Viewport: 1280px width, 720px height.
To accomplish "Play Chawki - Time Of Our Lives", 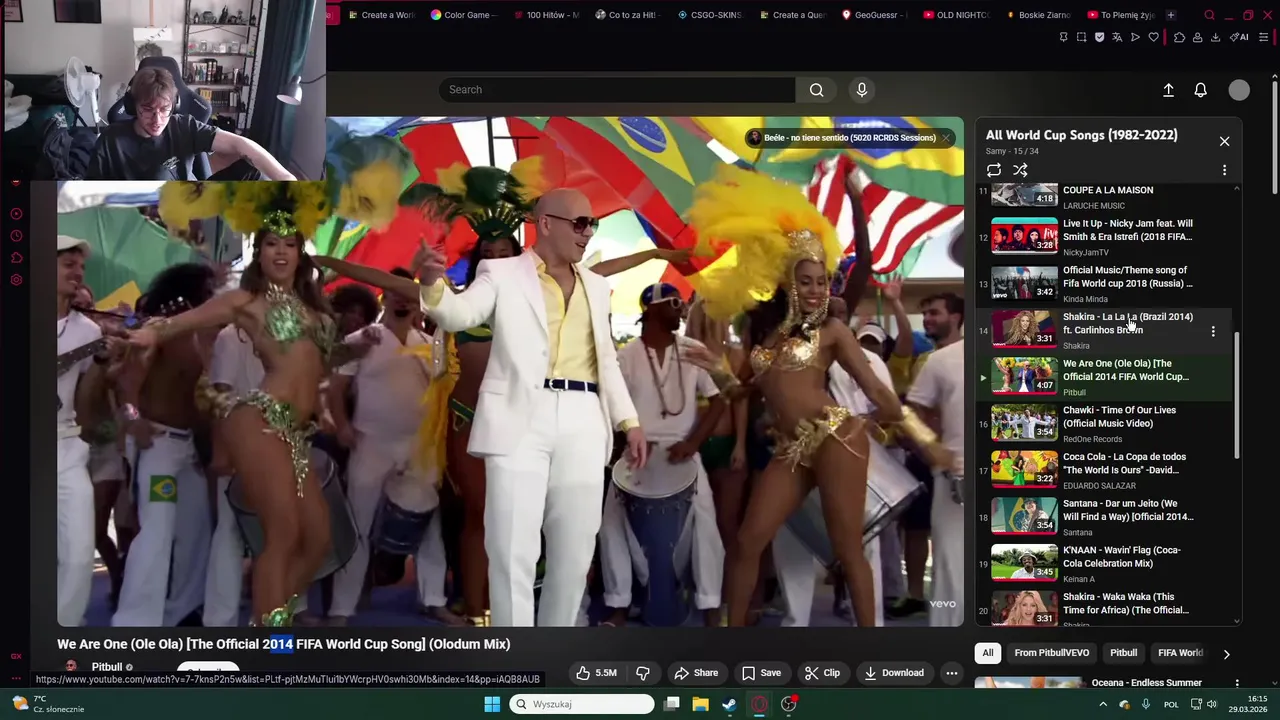I will (1104, 424).
